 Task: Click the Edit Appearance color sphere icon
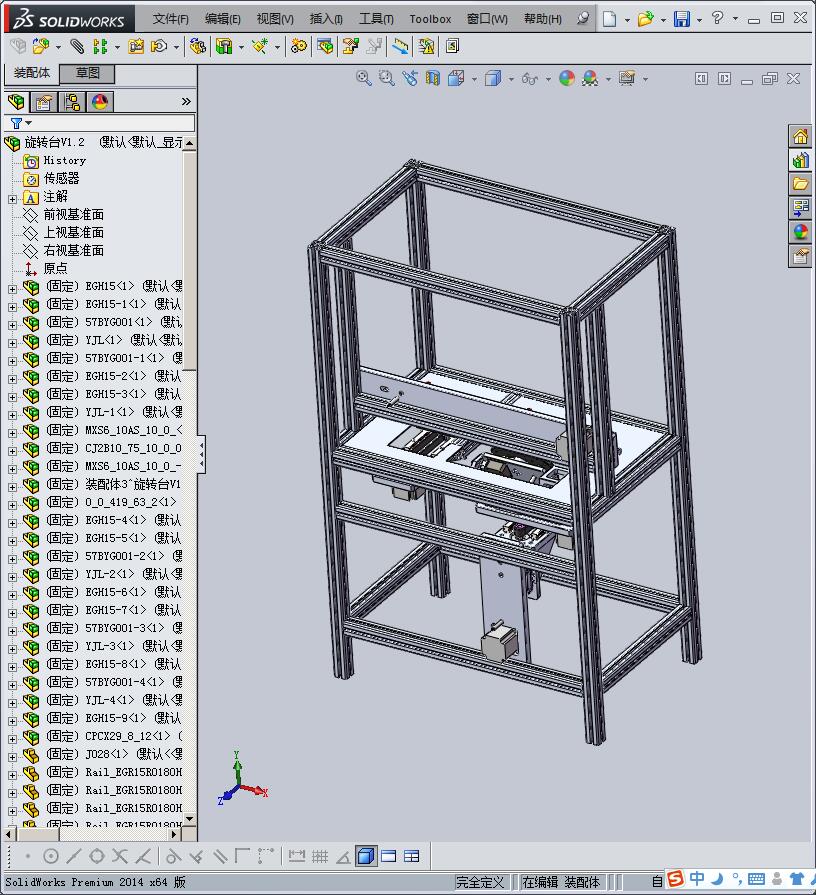(x=567, y=78)
